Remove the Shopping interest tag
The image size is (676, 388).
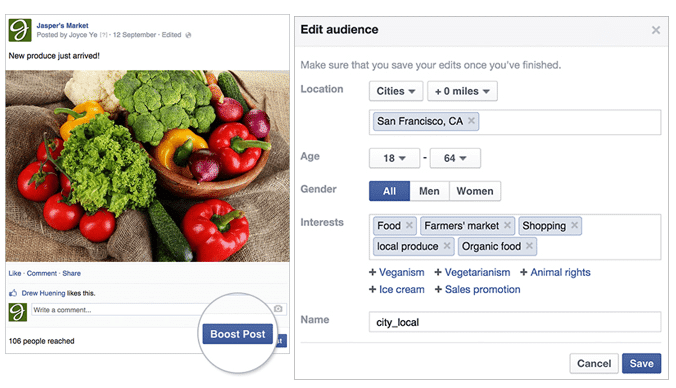[574, 225]
